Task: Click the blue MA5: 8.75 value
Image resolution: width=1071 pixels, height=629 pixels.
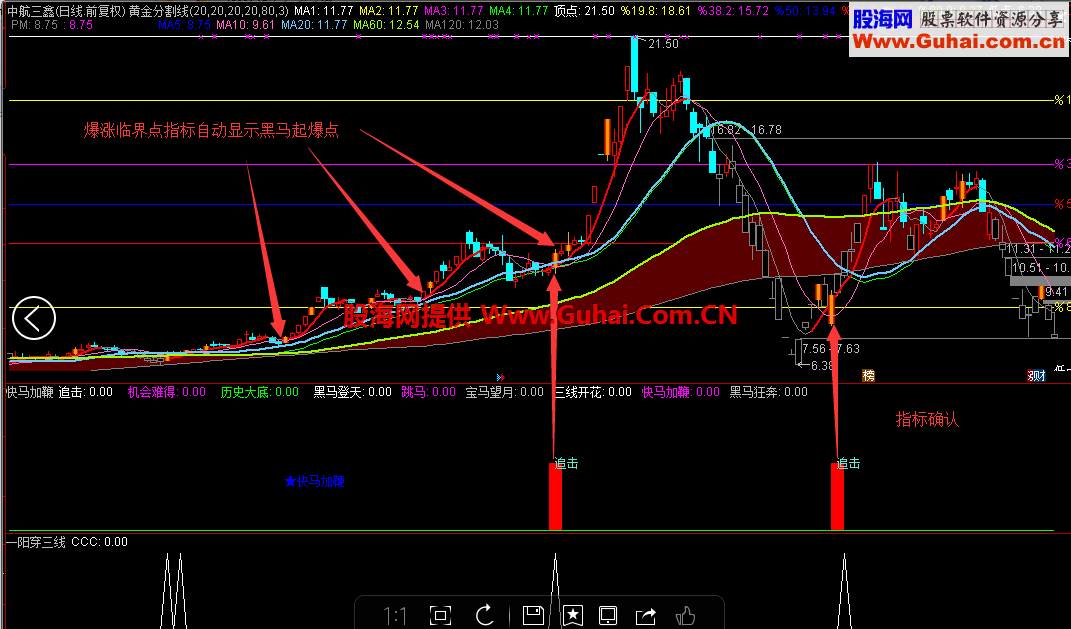Action: click(184, 25)
